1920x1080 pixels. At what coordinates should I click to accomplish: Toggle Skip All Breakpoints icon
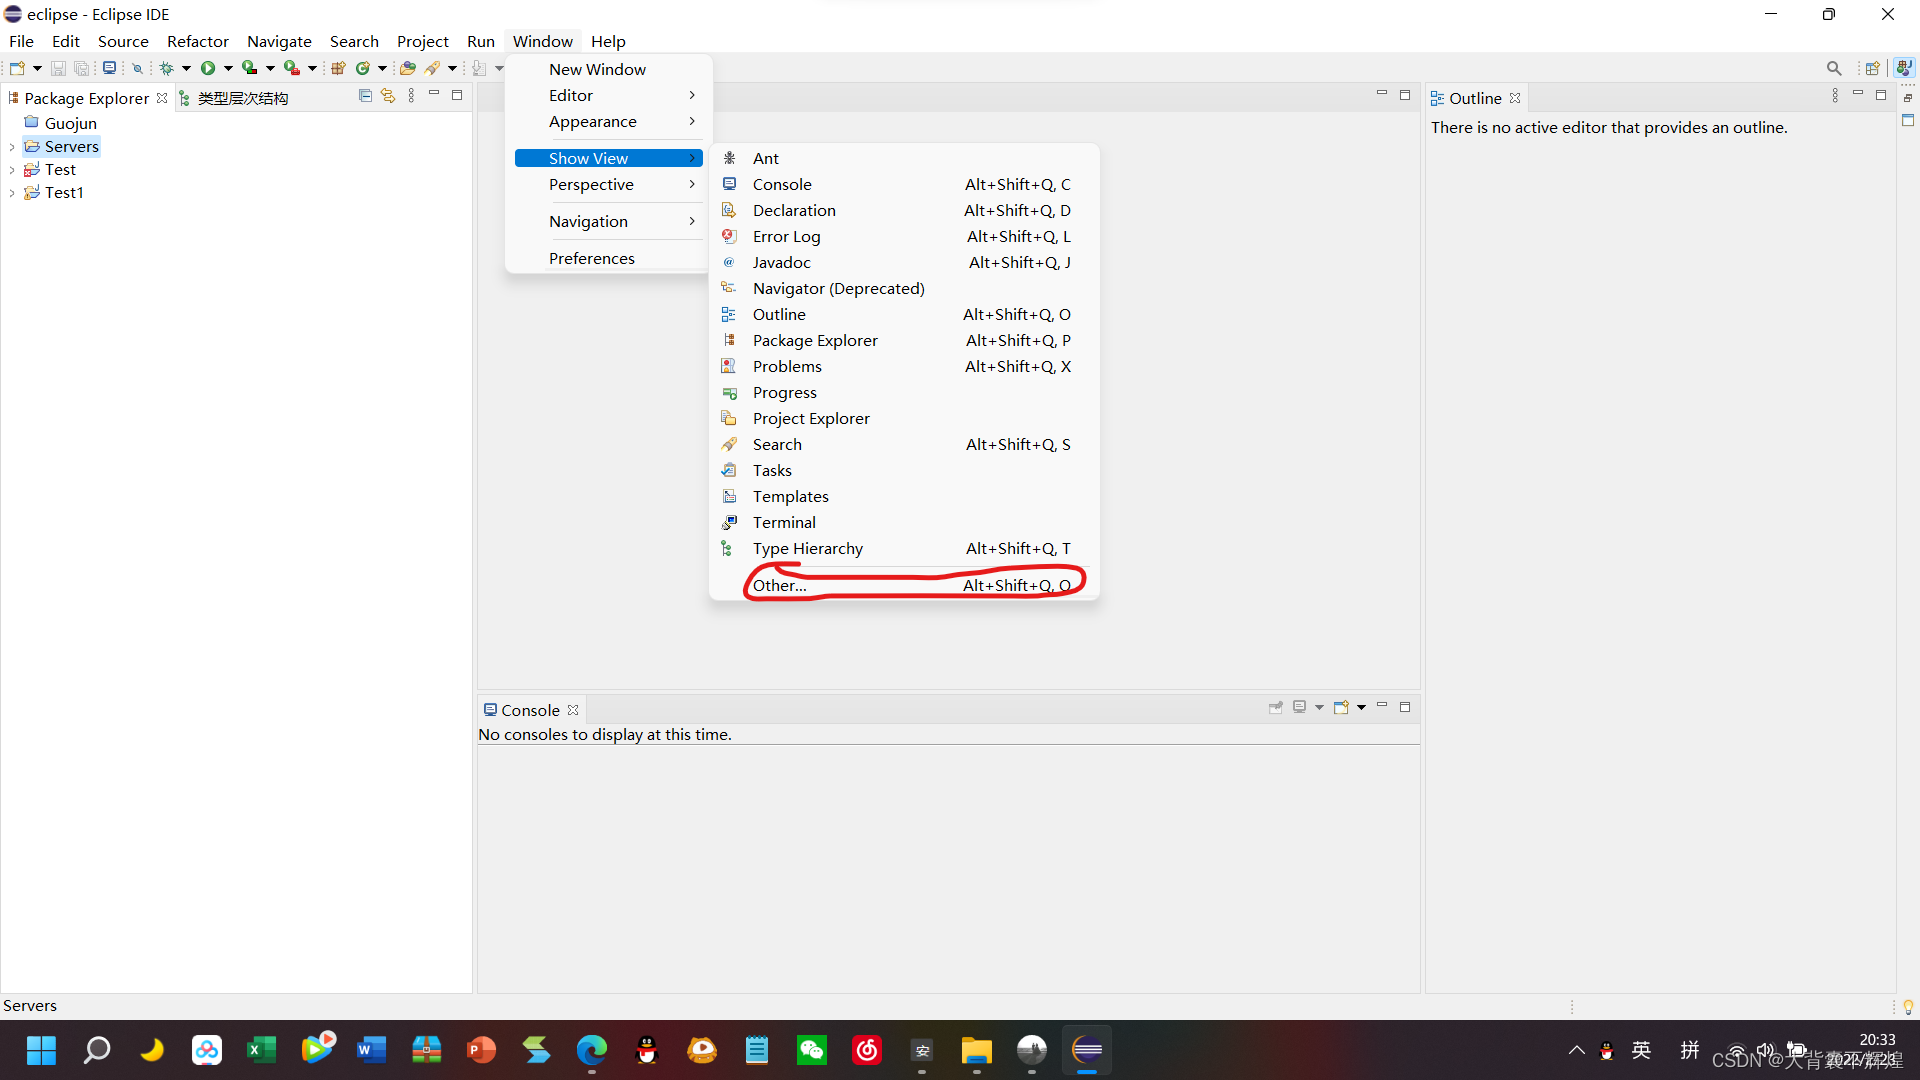coord(138,68)
